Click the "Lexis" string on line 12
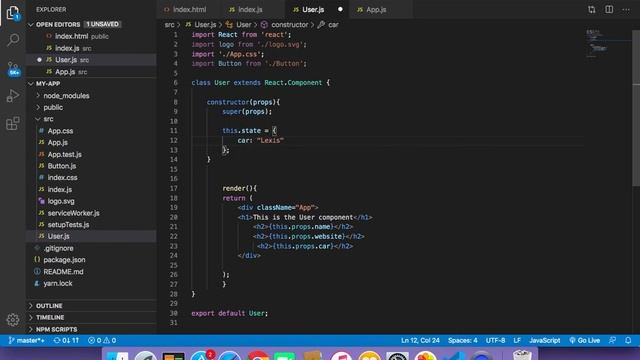Image resolution: width=640 pixels, height=360 pixels. (x=270, y=140)
